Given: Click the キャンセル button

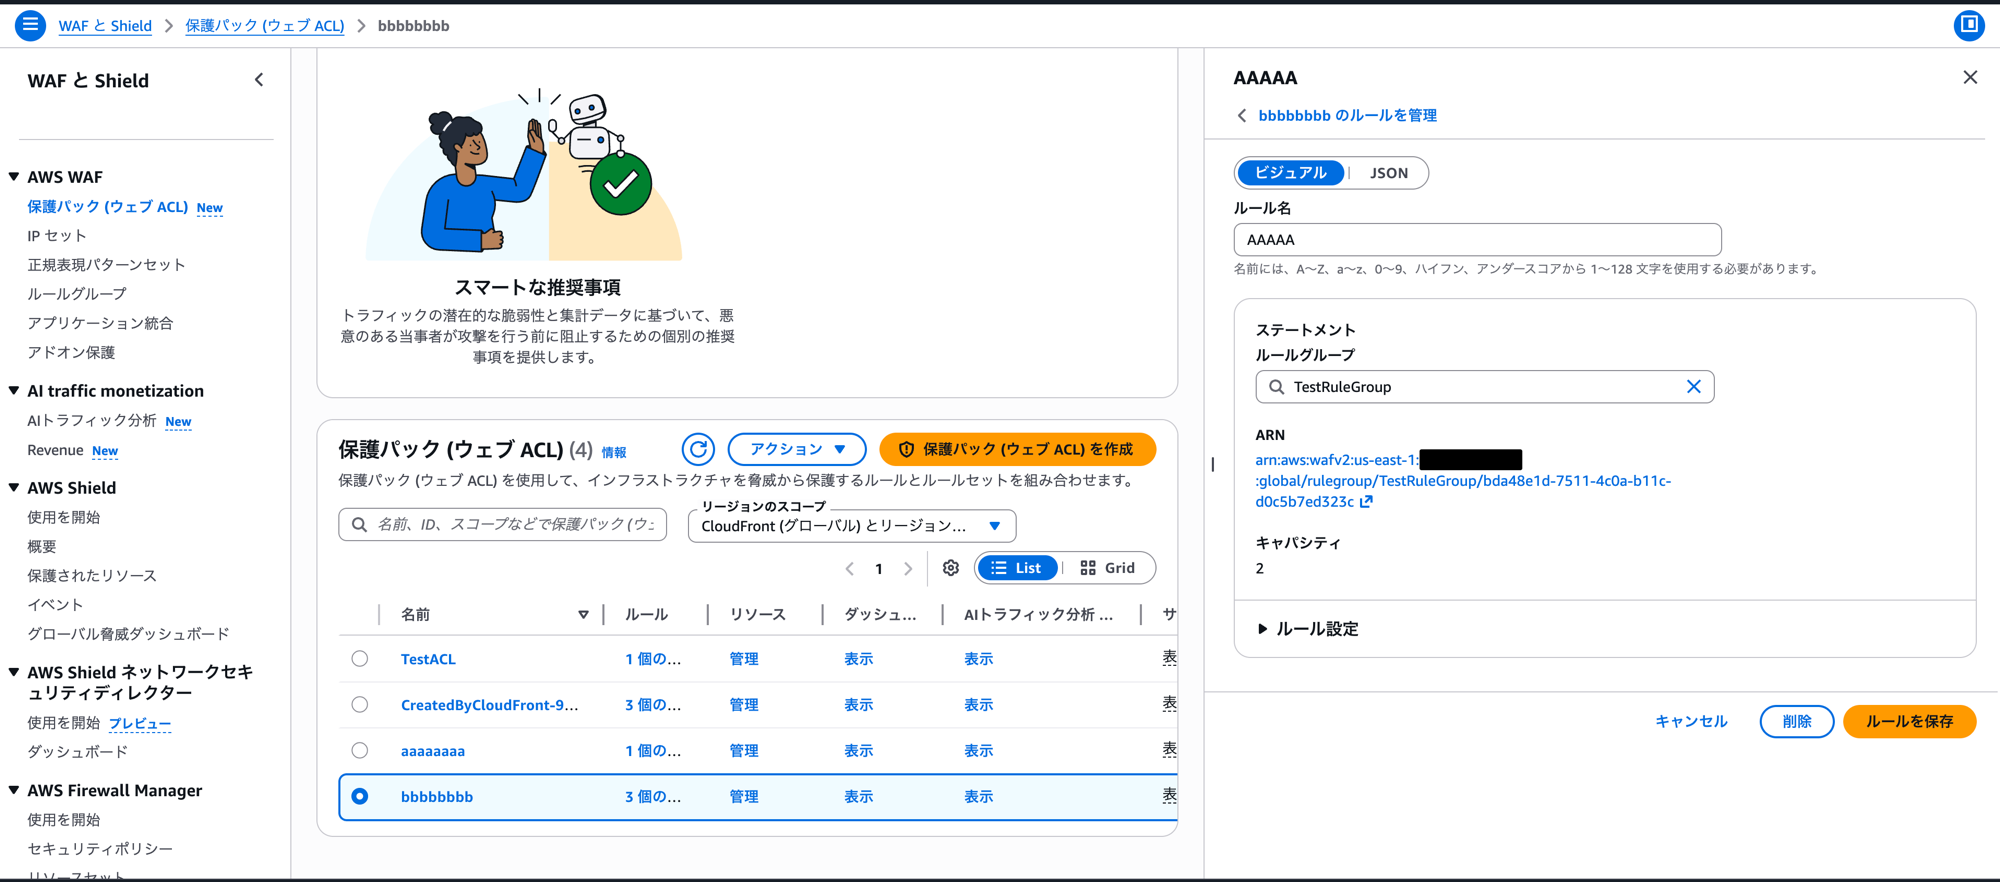Looking at the screenshot, I should [x=1691, y=721].
